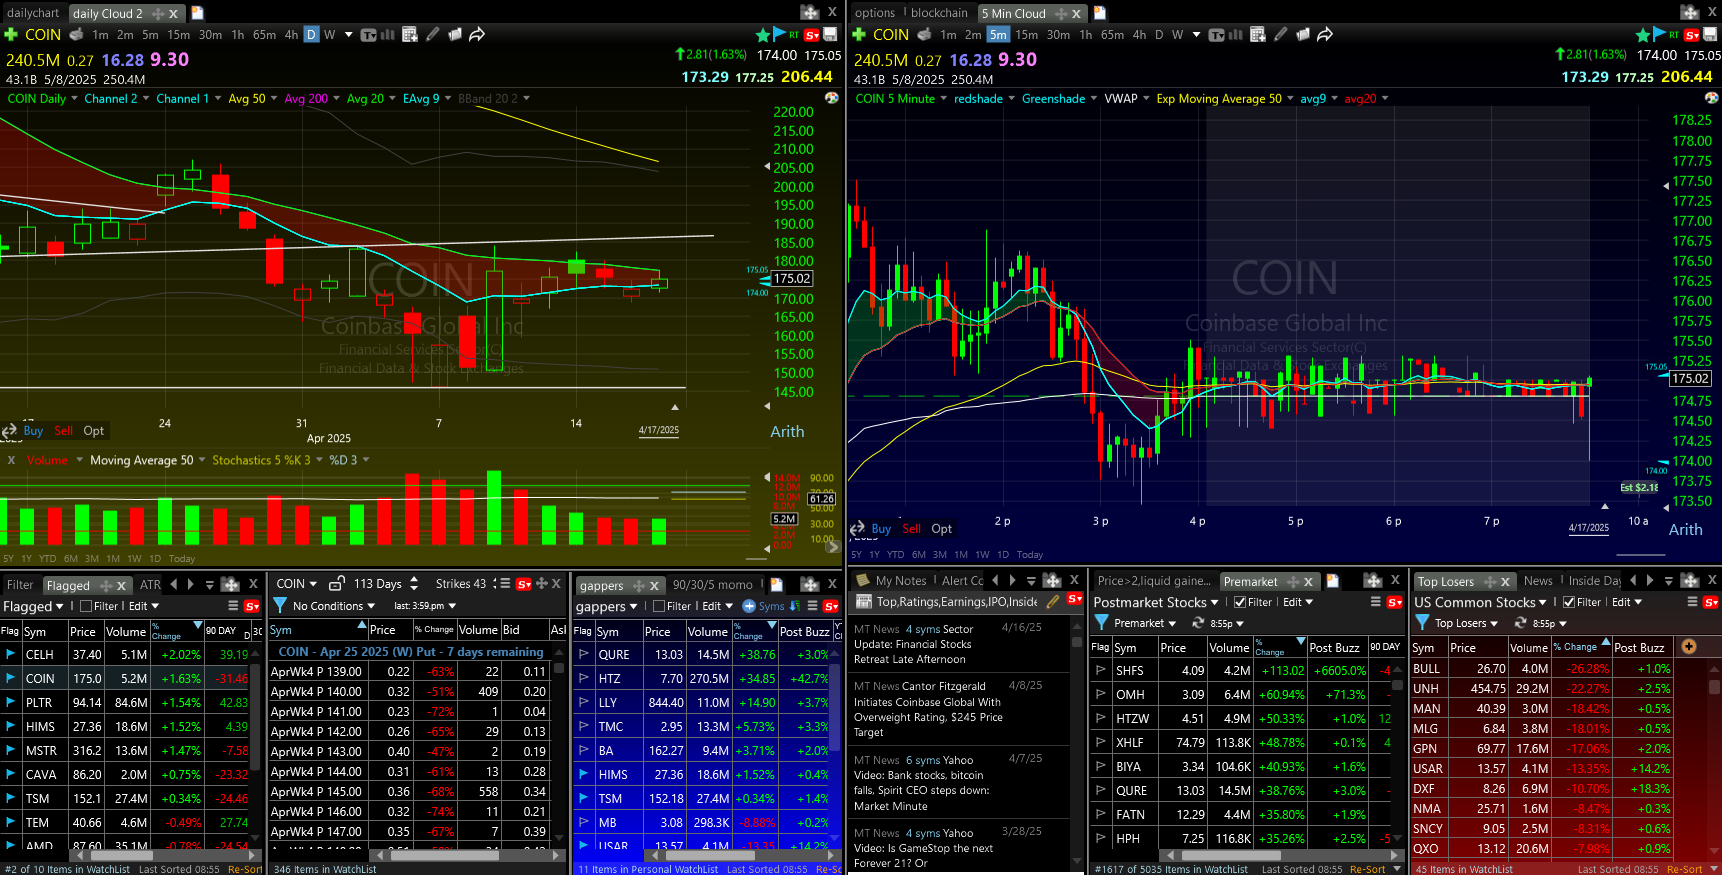Select the HIMS row in Flagged watchlist

click(40, 727)
